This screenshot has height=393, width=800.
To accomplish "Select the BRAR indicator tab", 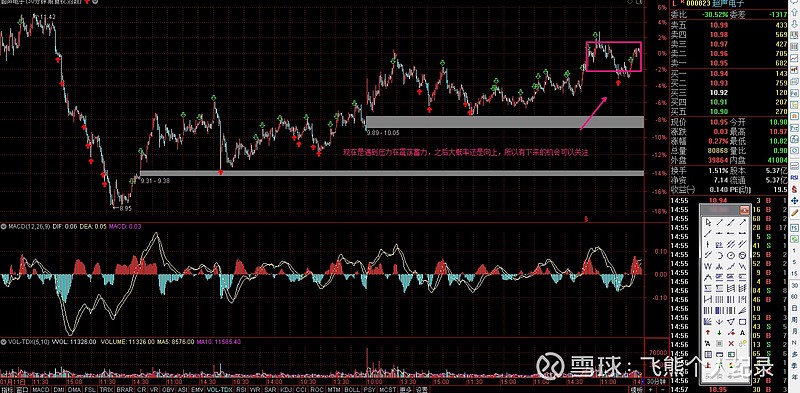I will click(125, 389).
